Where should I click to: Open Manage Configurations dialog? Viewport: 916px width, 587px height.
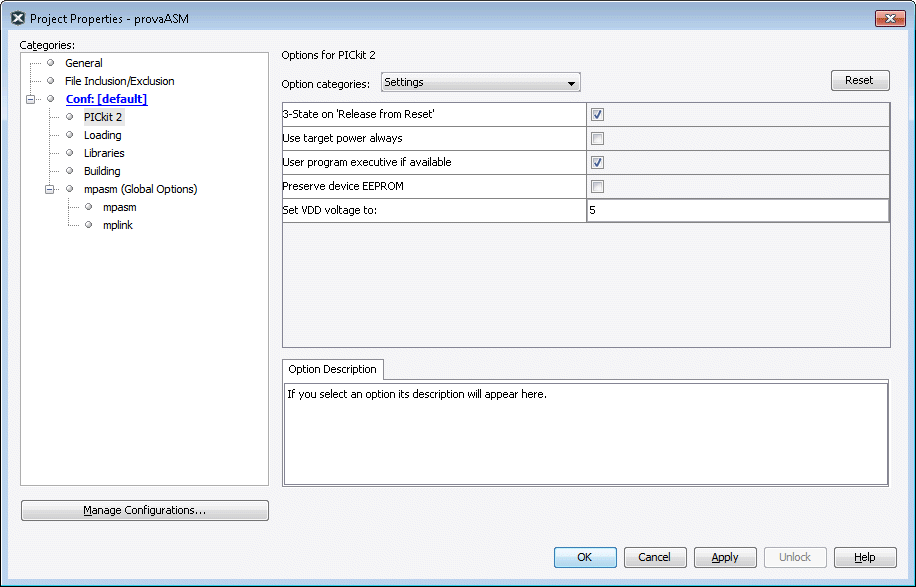(x=145, y=510)
